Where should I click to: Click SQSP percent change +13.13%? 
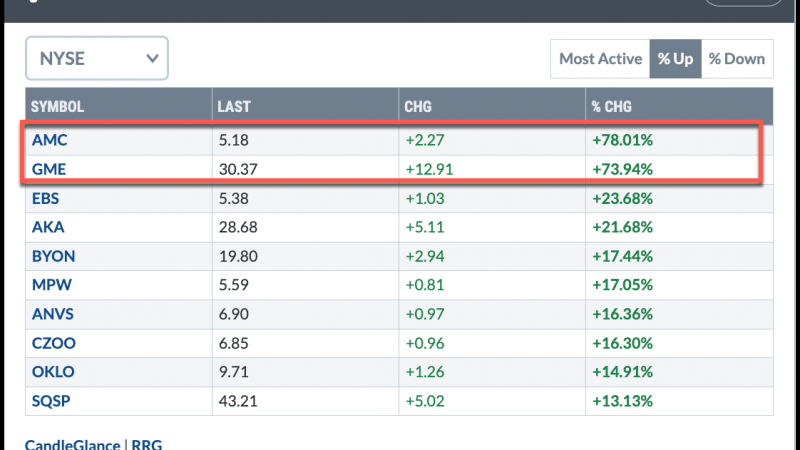tap(622, 401)
